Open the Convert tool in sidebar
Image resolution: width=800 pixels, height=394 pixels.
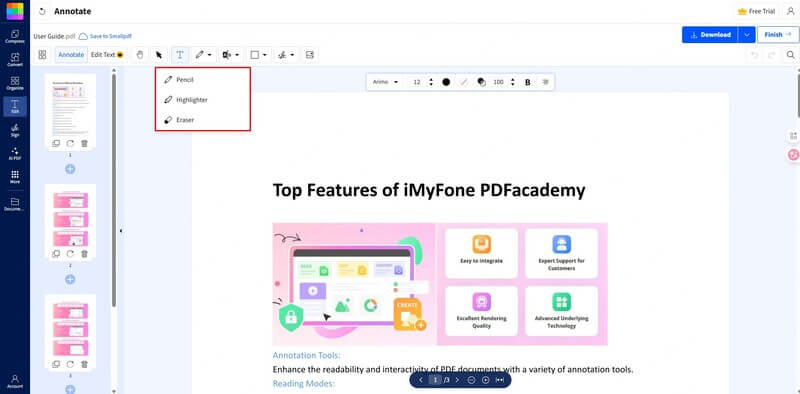coord(15,60)
